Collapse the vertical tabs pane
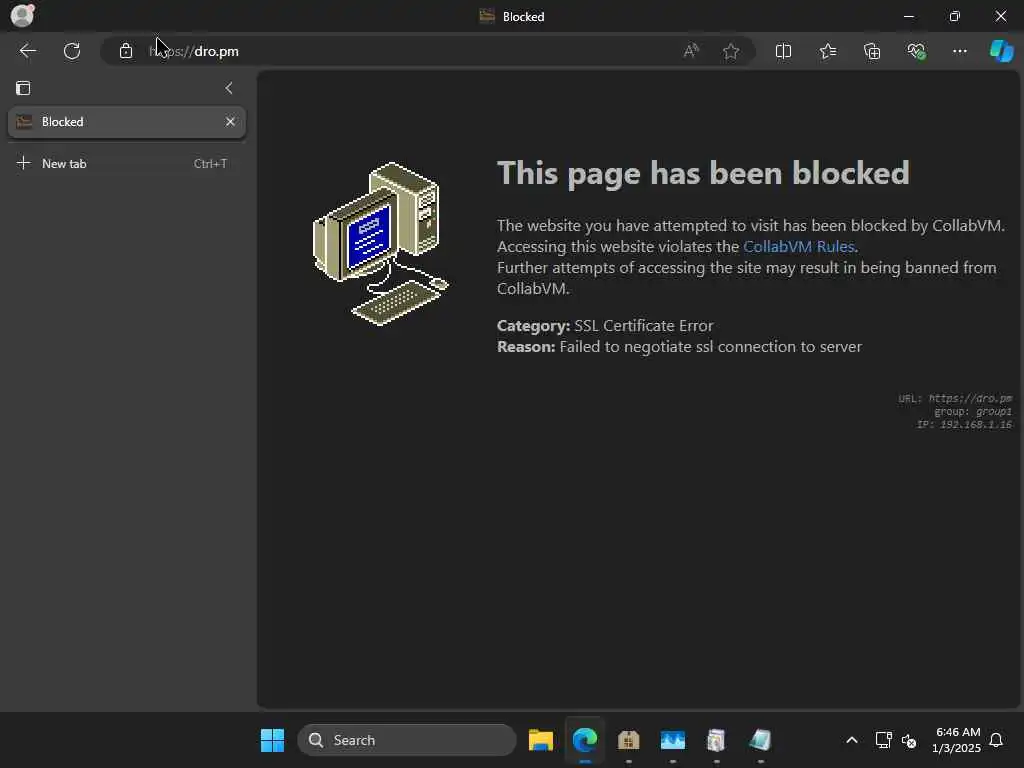Screen dimensions: 1024x768 (229, 88)
